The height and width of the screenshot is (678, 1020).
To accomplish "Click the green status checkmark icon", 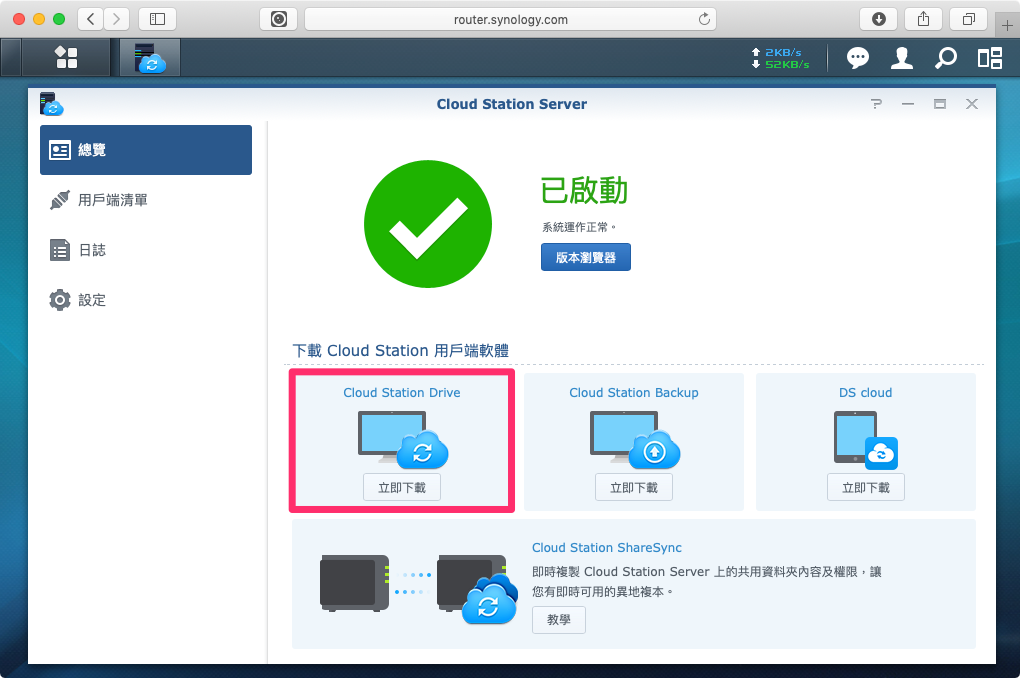I will (427, 224).
